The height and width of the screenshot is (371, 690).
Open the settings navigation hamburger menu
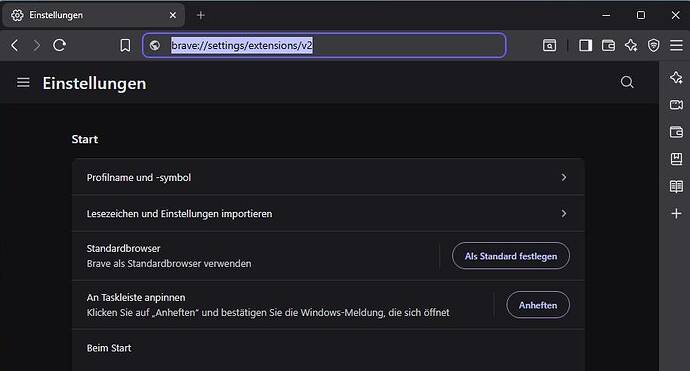point(23,82)
